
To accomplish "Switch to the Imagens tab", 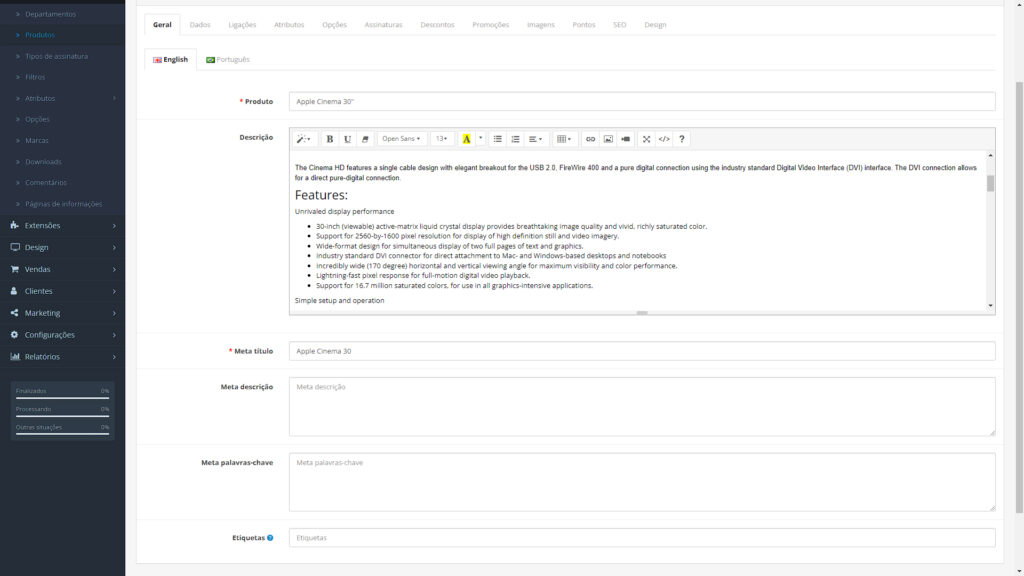I will point(541,25).
